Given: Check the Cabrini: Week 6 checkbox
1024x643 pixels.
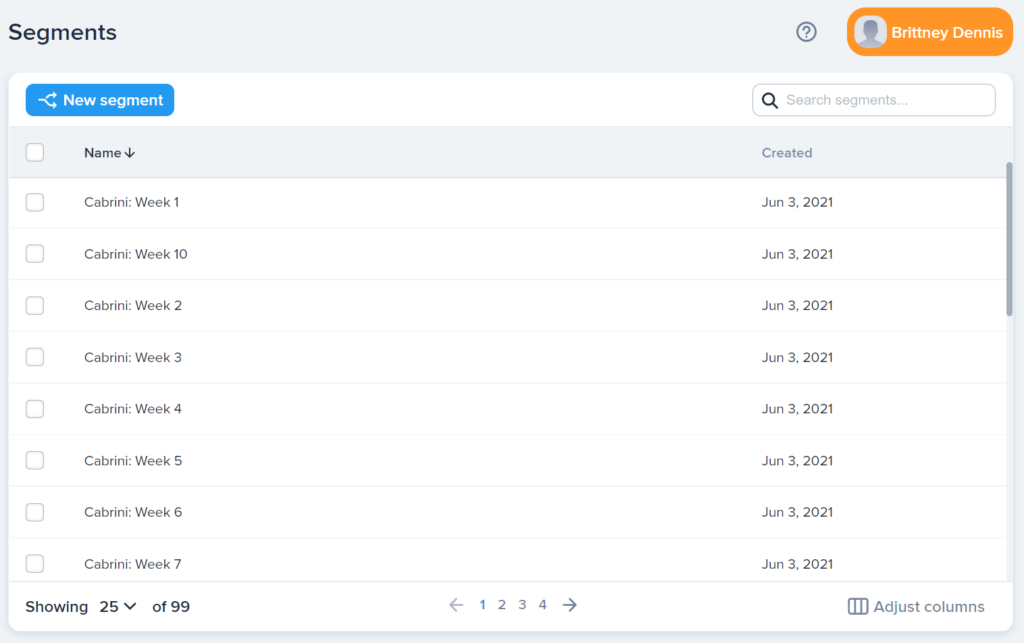Looking at the screenshot, I should (35, 512).
